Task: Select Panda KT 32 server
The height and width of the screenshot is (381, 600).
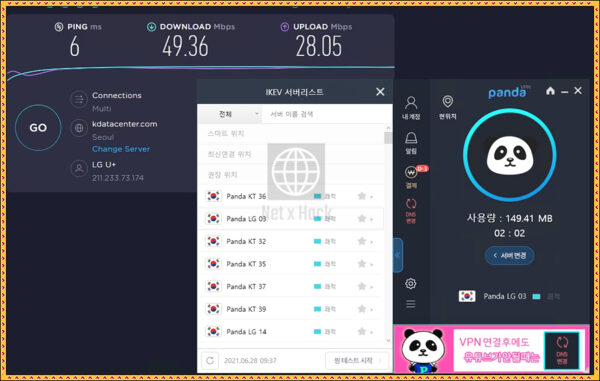Action: [x=292, y=241]
